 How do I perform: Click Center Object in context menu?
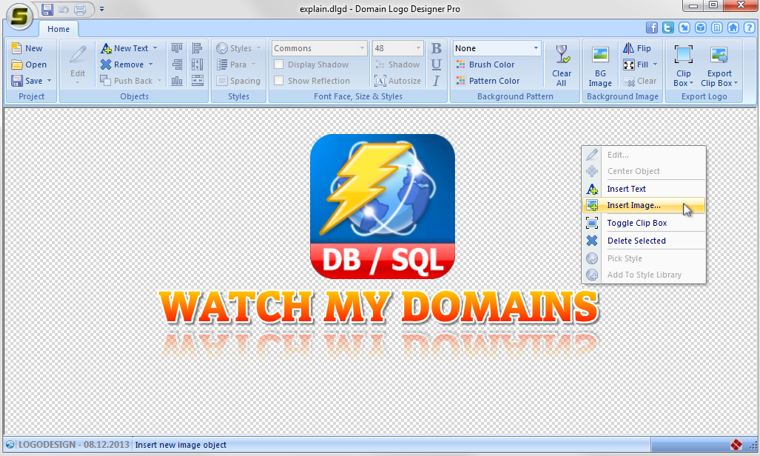pos(644,171)
